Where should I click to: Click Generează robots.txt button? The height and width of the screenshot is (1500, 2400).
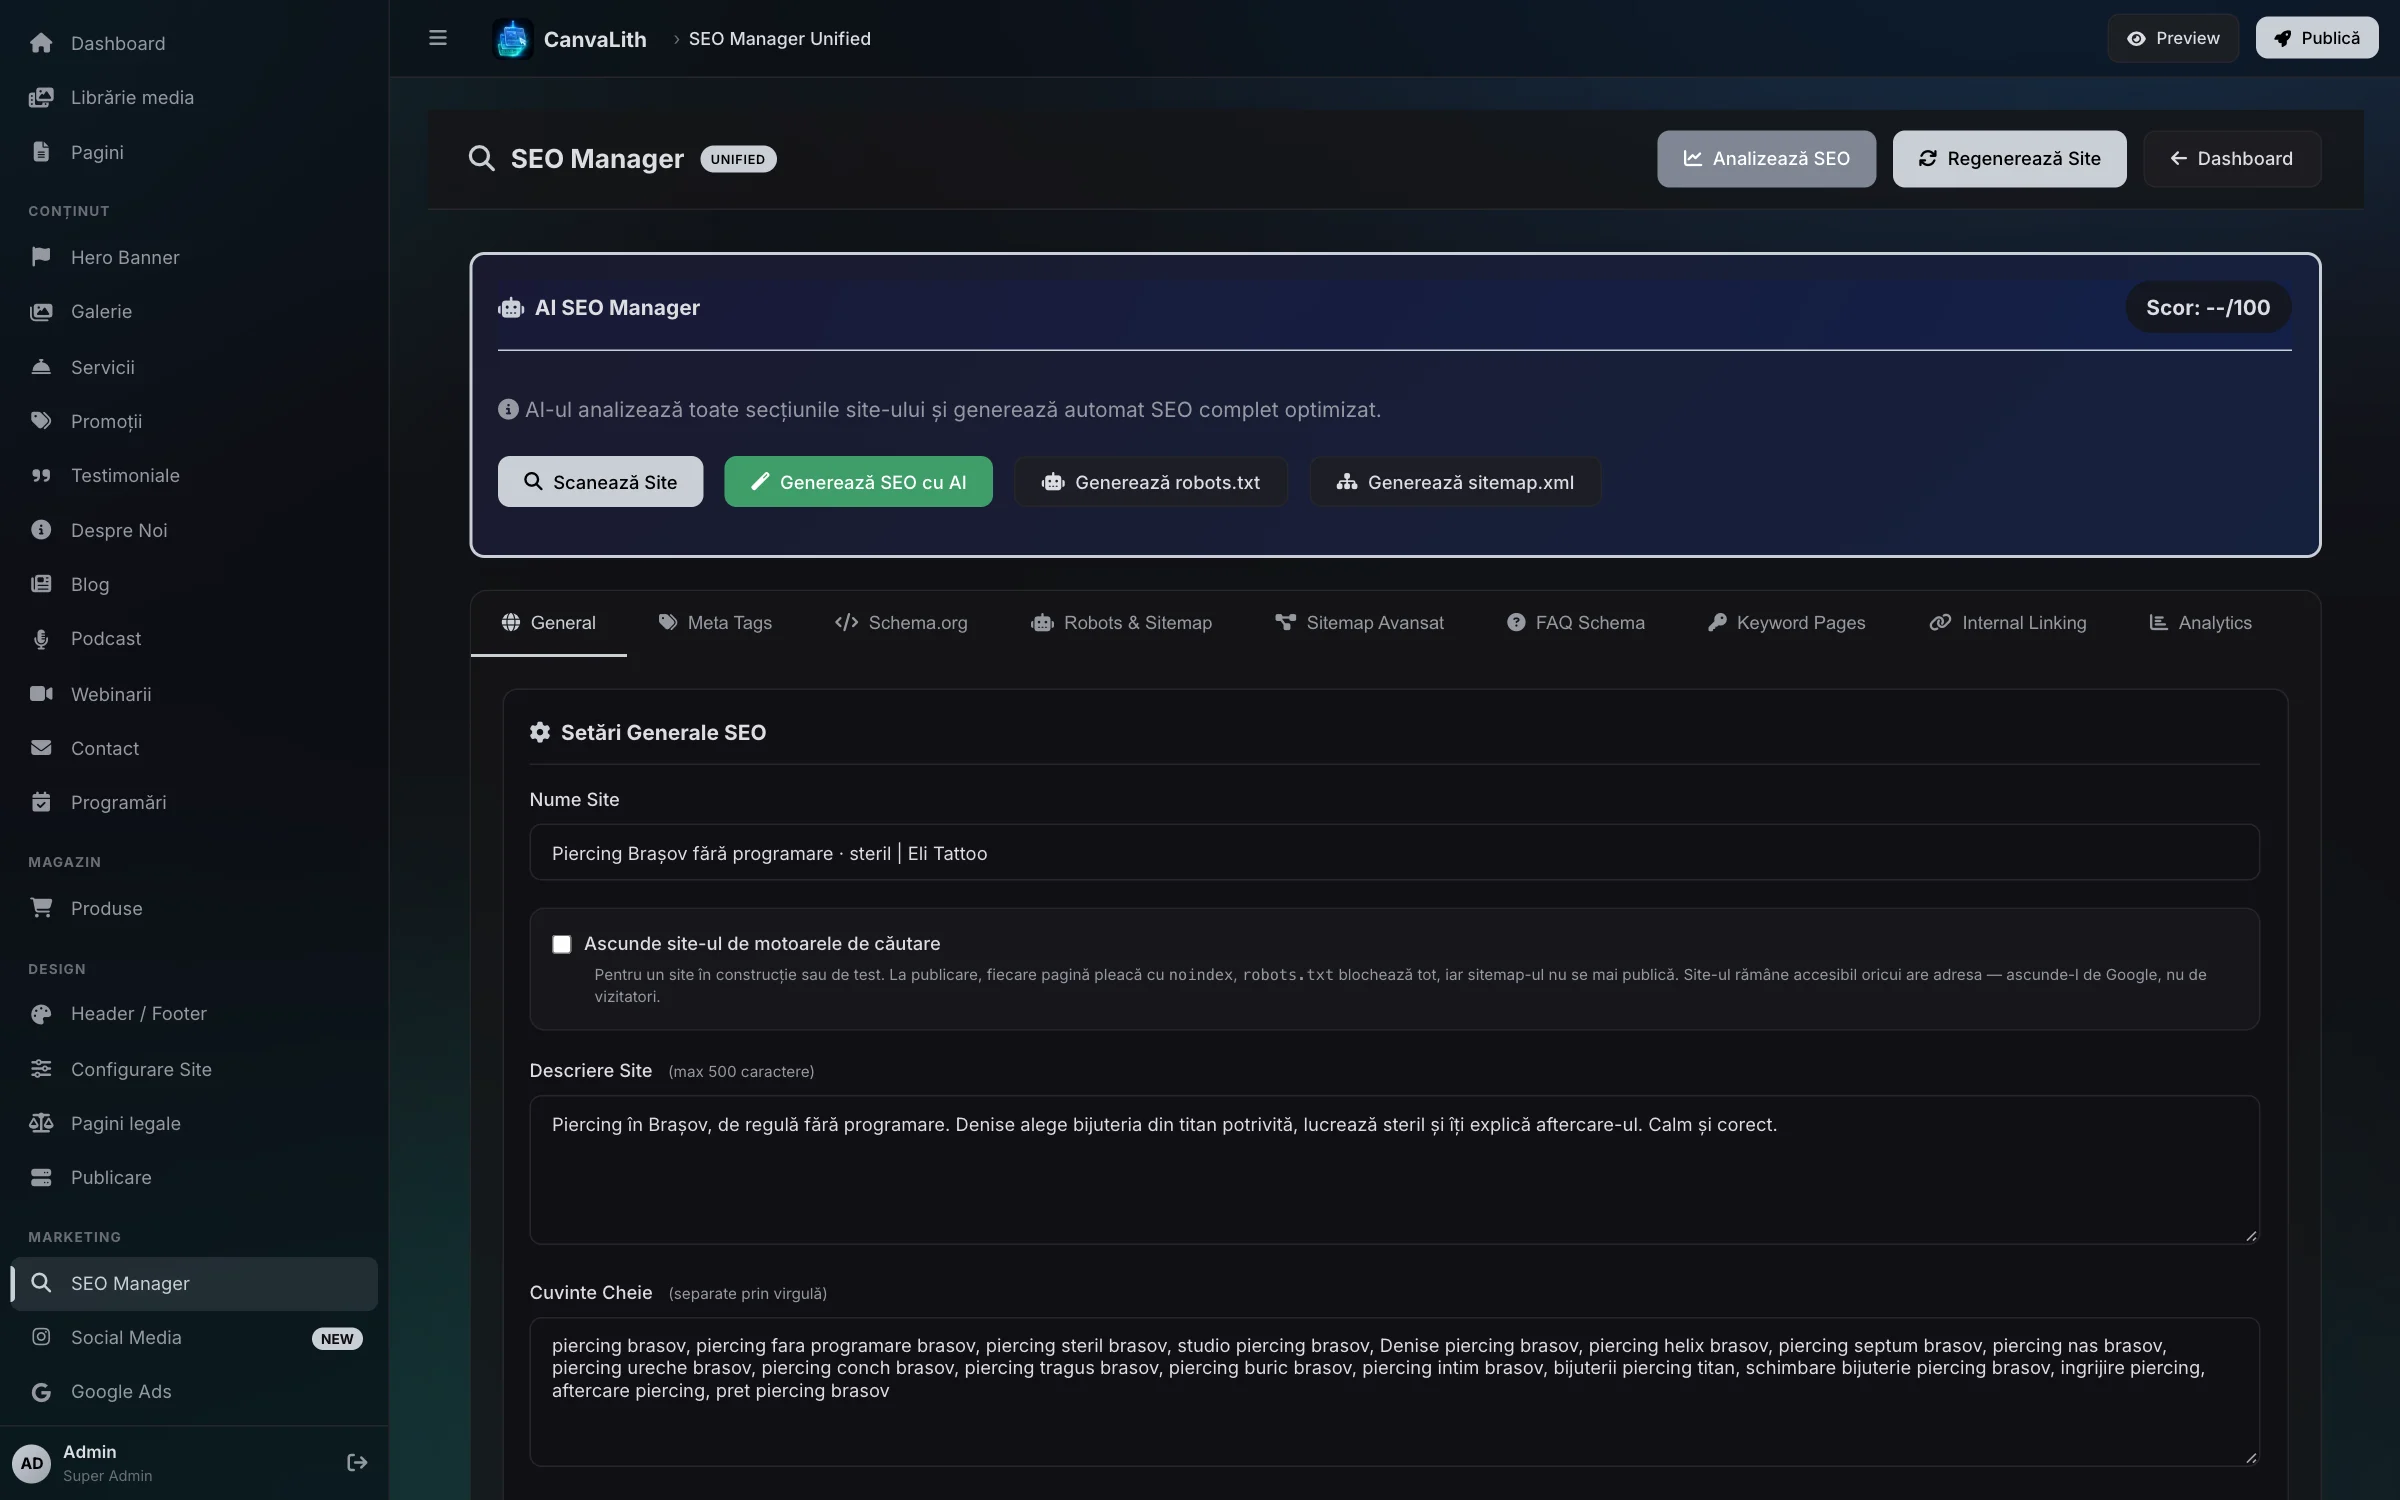click(1151, 482)
